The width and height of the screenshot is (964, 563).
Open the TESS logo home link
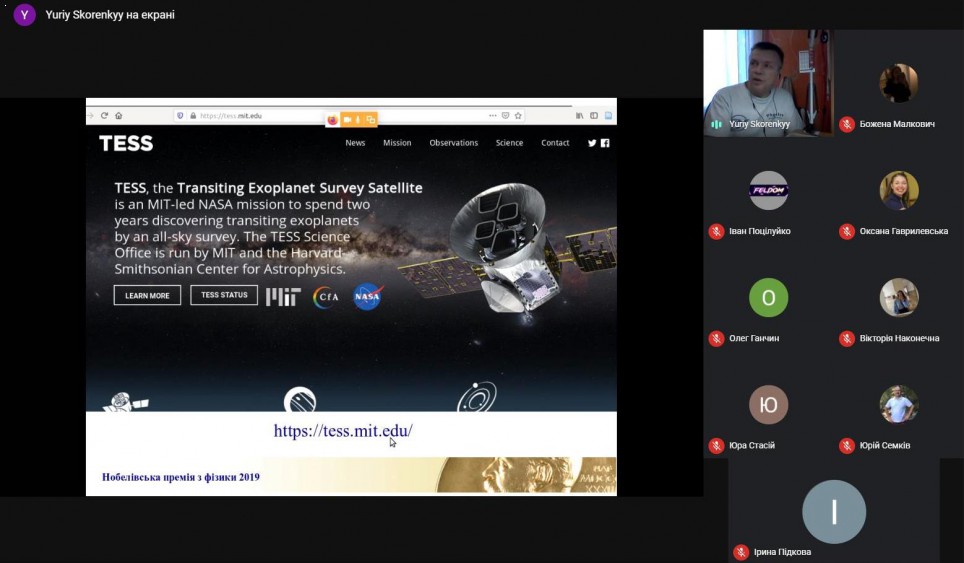click(x=126, y=143)
